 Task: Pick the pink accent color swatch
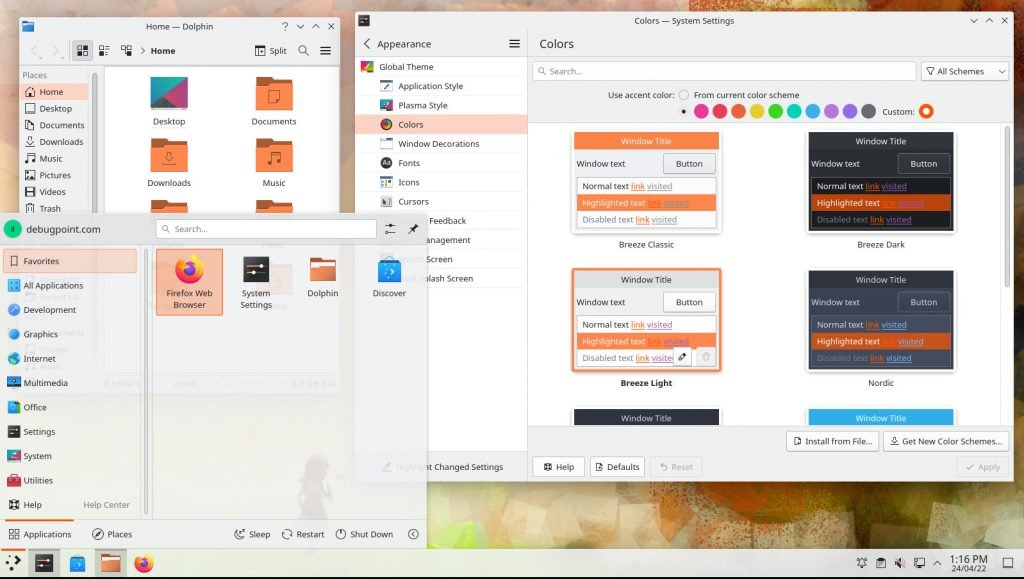[701, 112]
